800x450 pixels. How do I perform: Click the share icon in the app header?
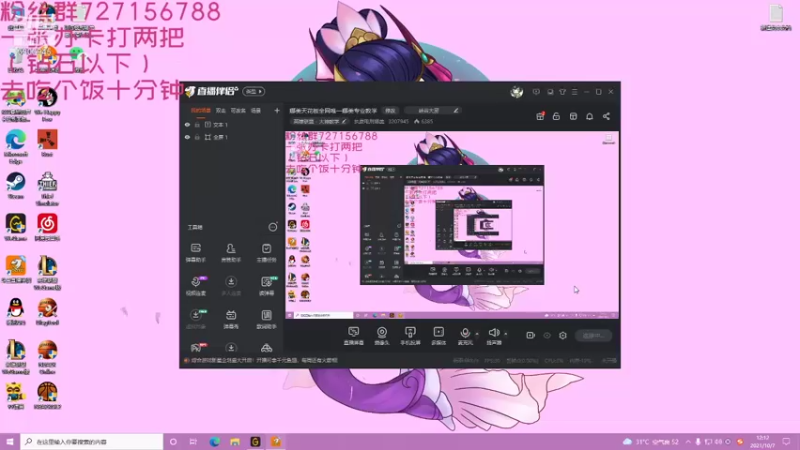pyautogui.click(x=606, y=116)
